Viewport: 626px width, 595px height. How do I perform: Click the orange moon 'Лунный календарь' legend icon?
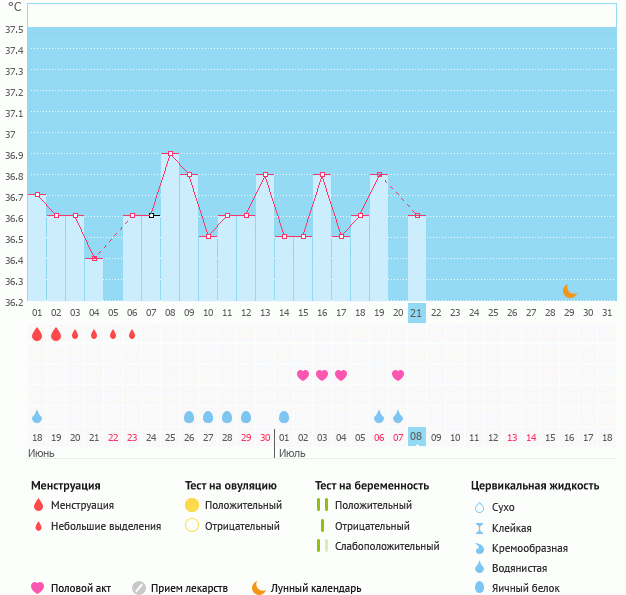click(259, 588)
